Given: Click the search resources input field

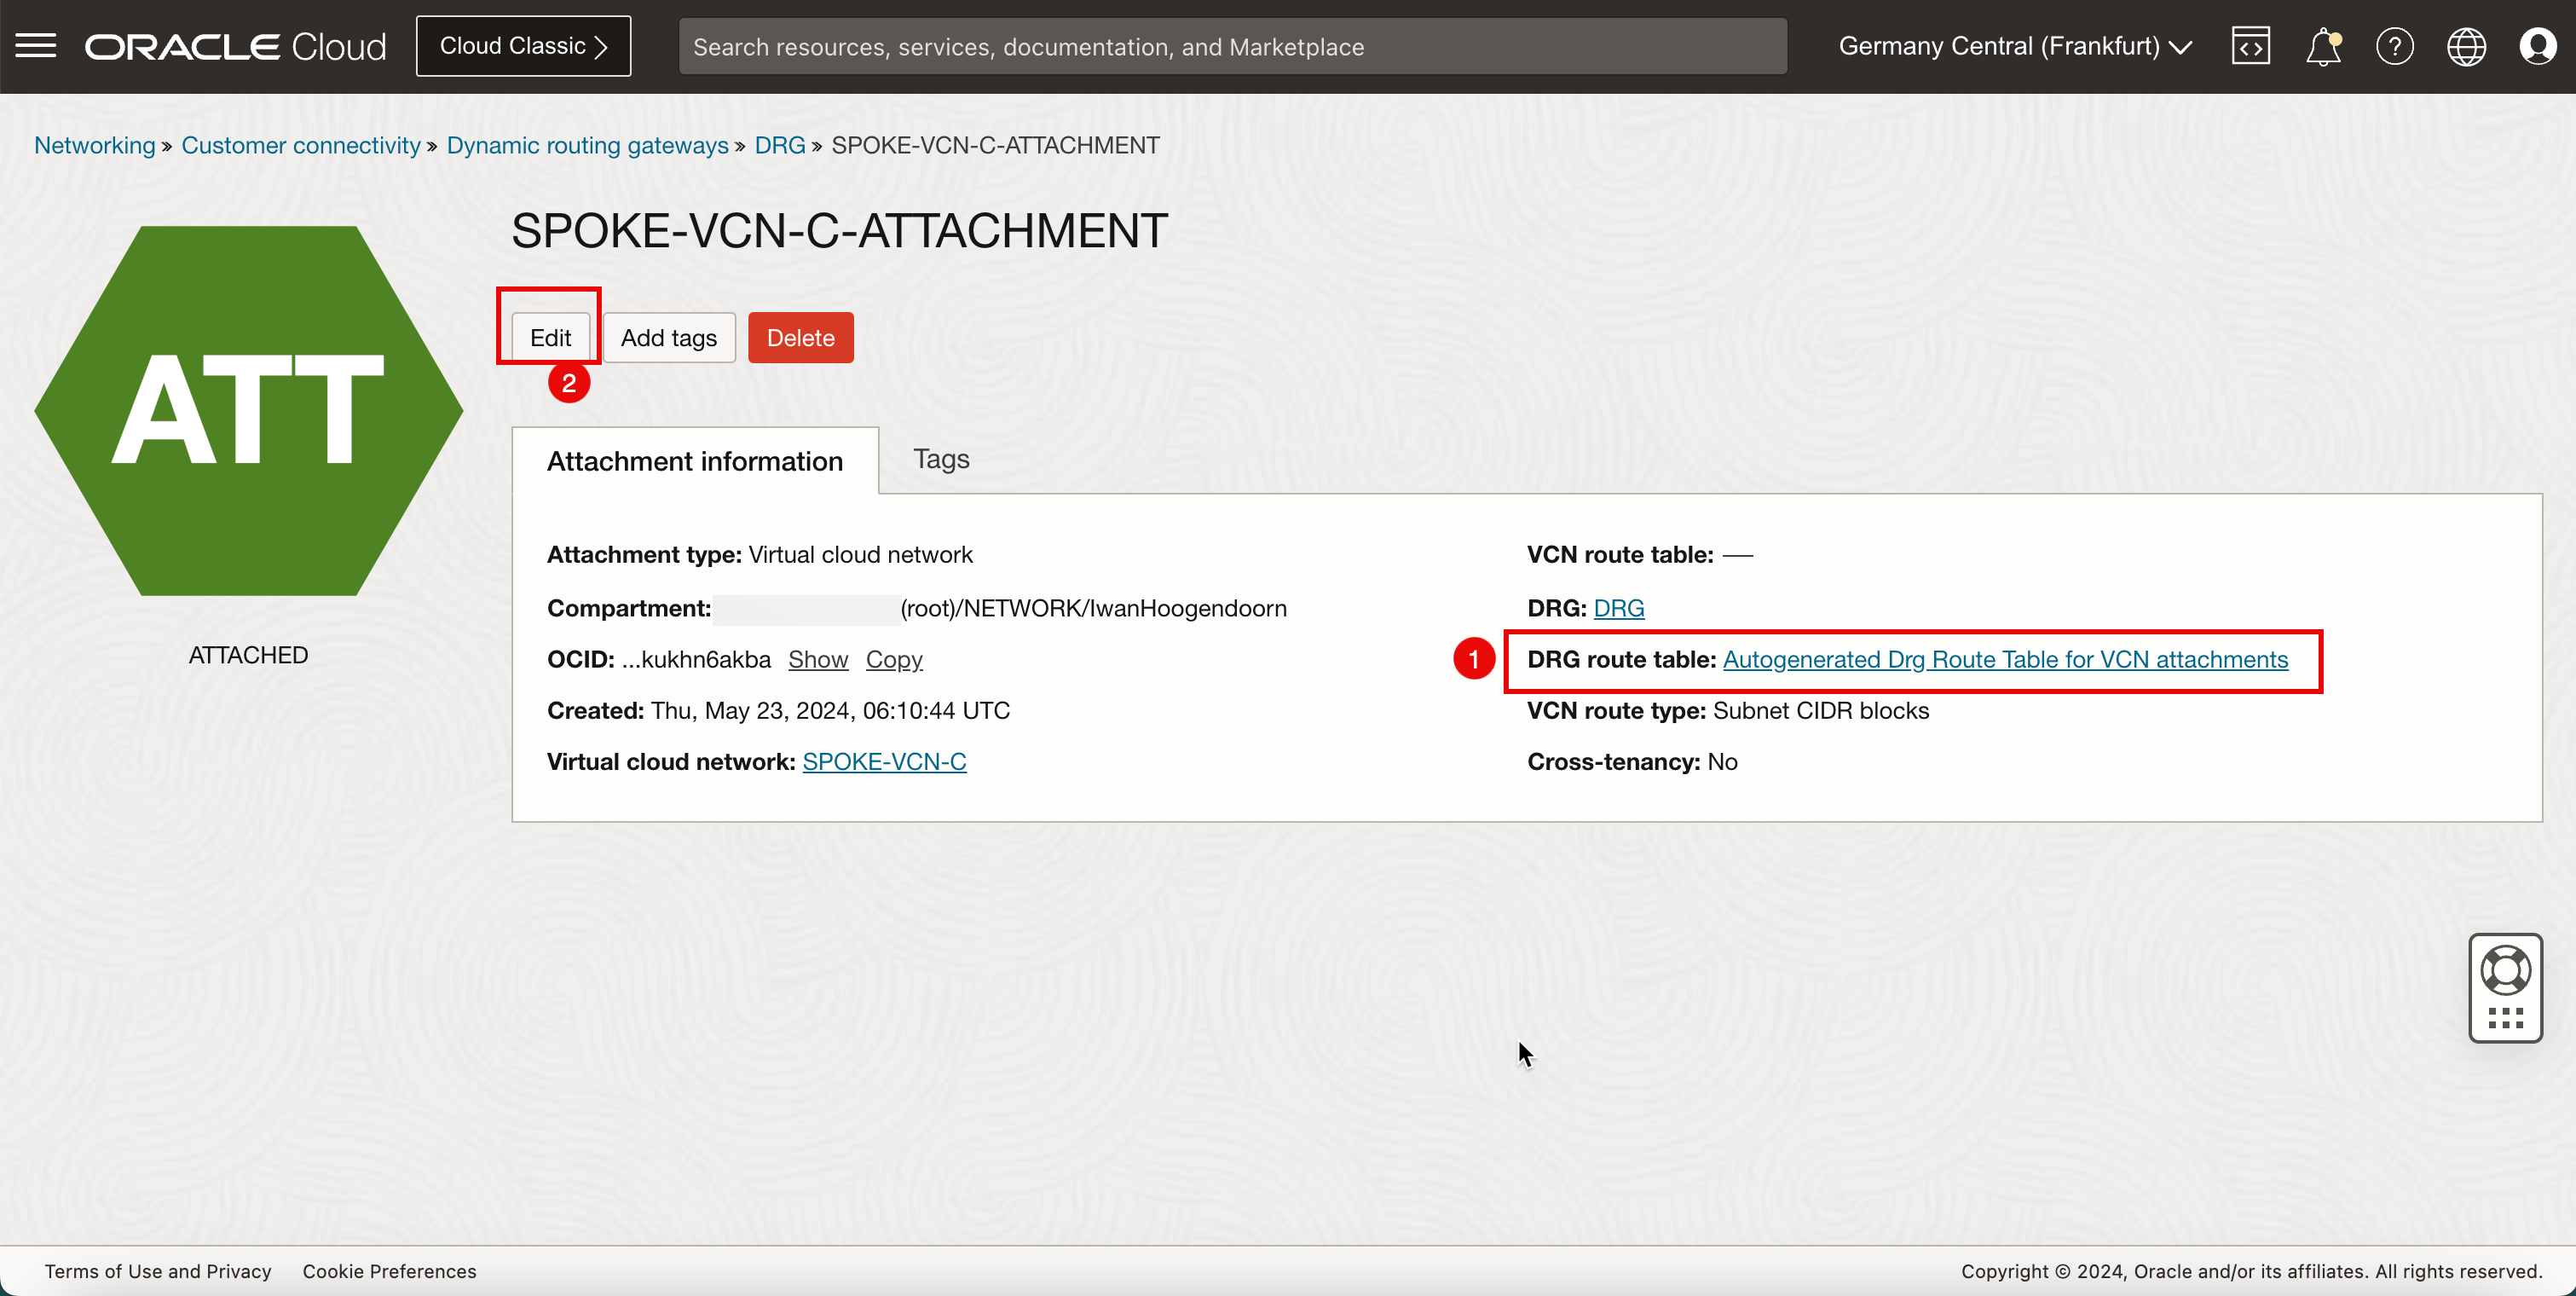Looking at the screenshot, I should 1231,46.
